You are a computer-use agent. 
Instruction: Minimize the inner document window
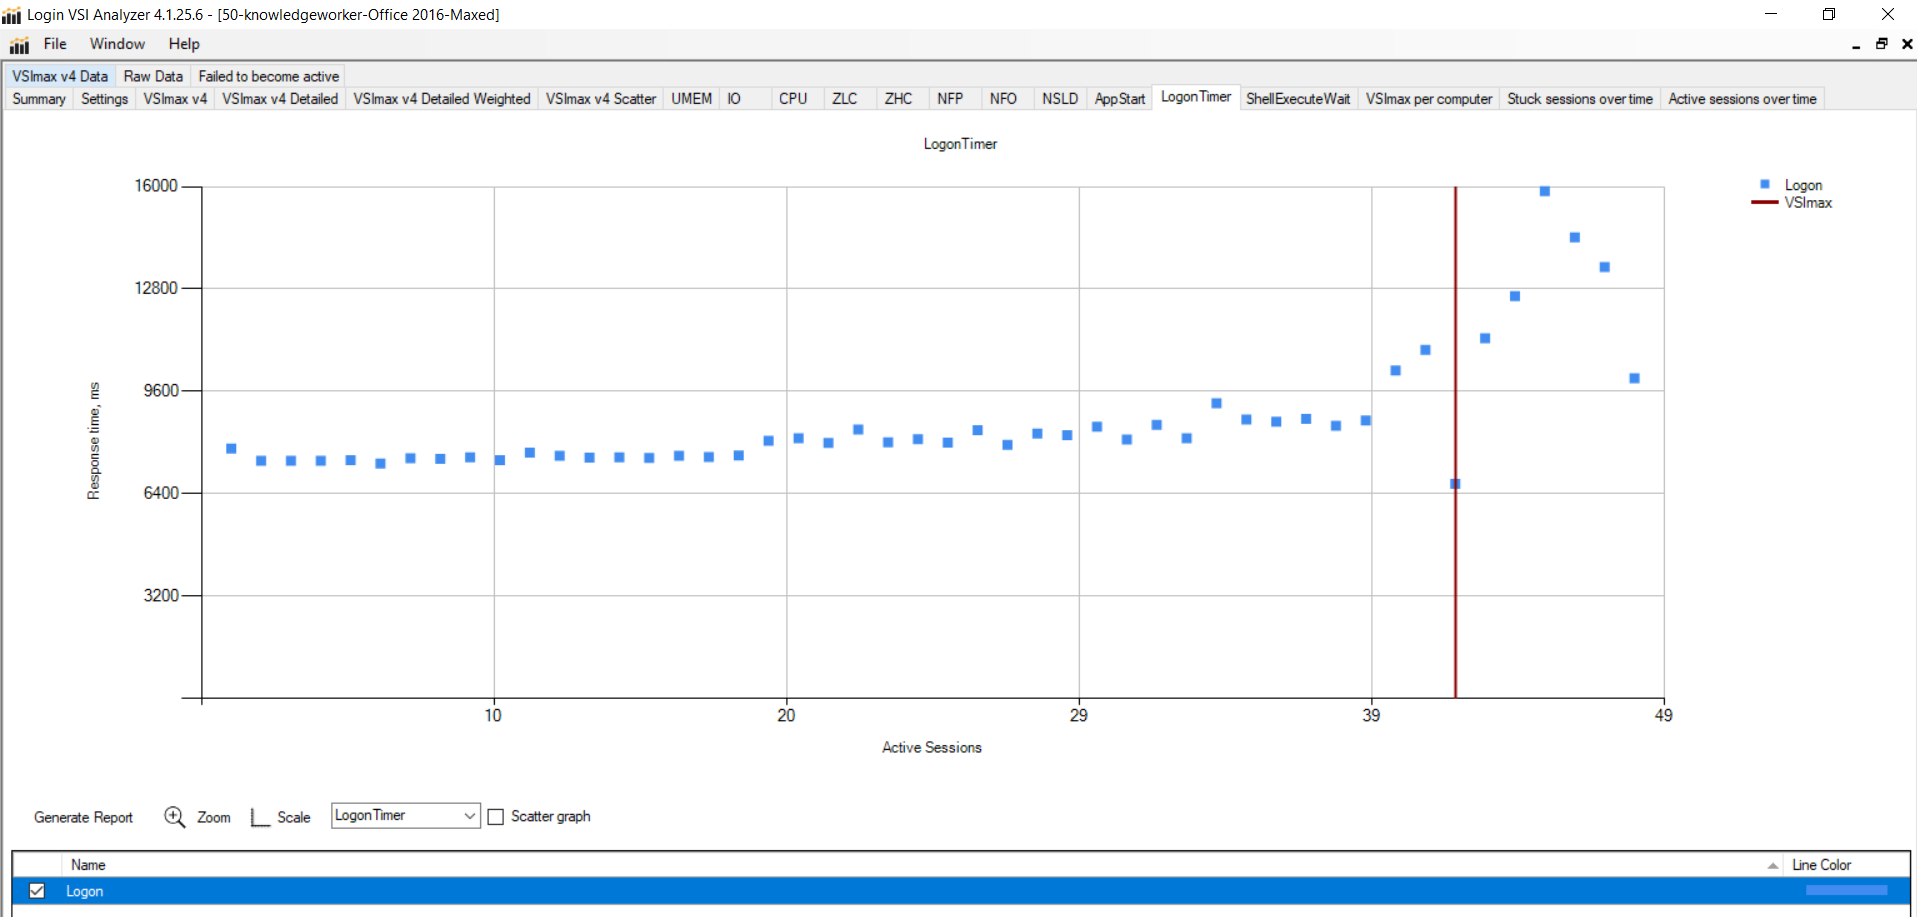[1856, 45]
